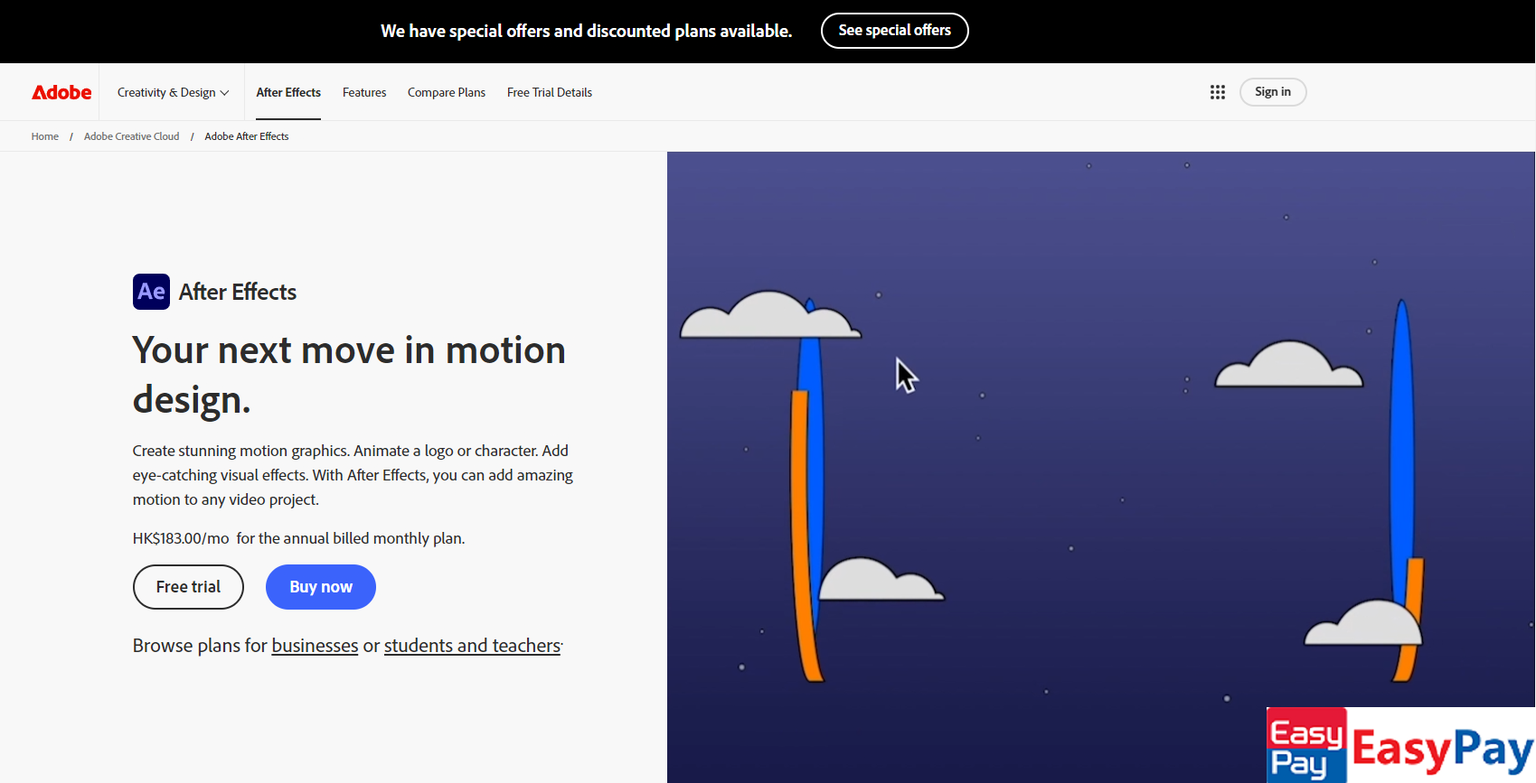This screenshot has width=1536, height=783.
Task: Click 'We have special offers' banner text
Action: click(586, 31)
